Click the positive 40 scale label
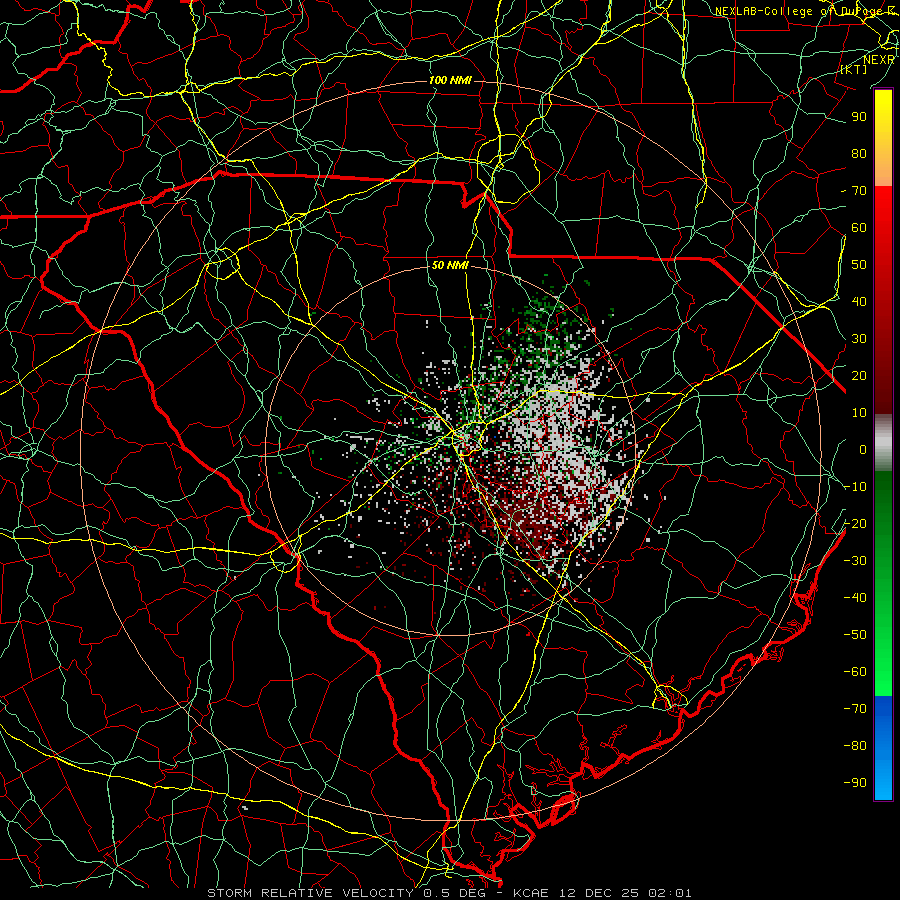900x900 pixels. pos(859,302)
